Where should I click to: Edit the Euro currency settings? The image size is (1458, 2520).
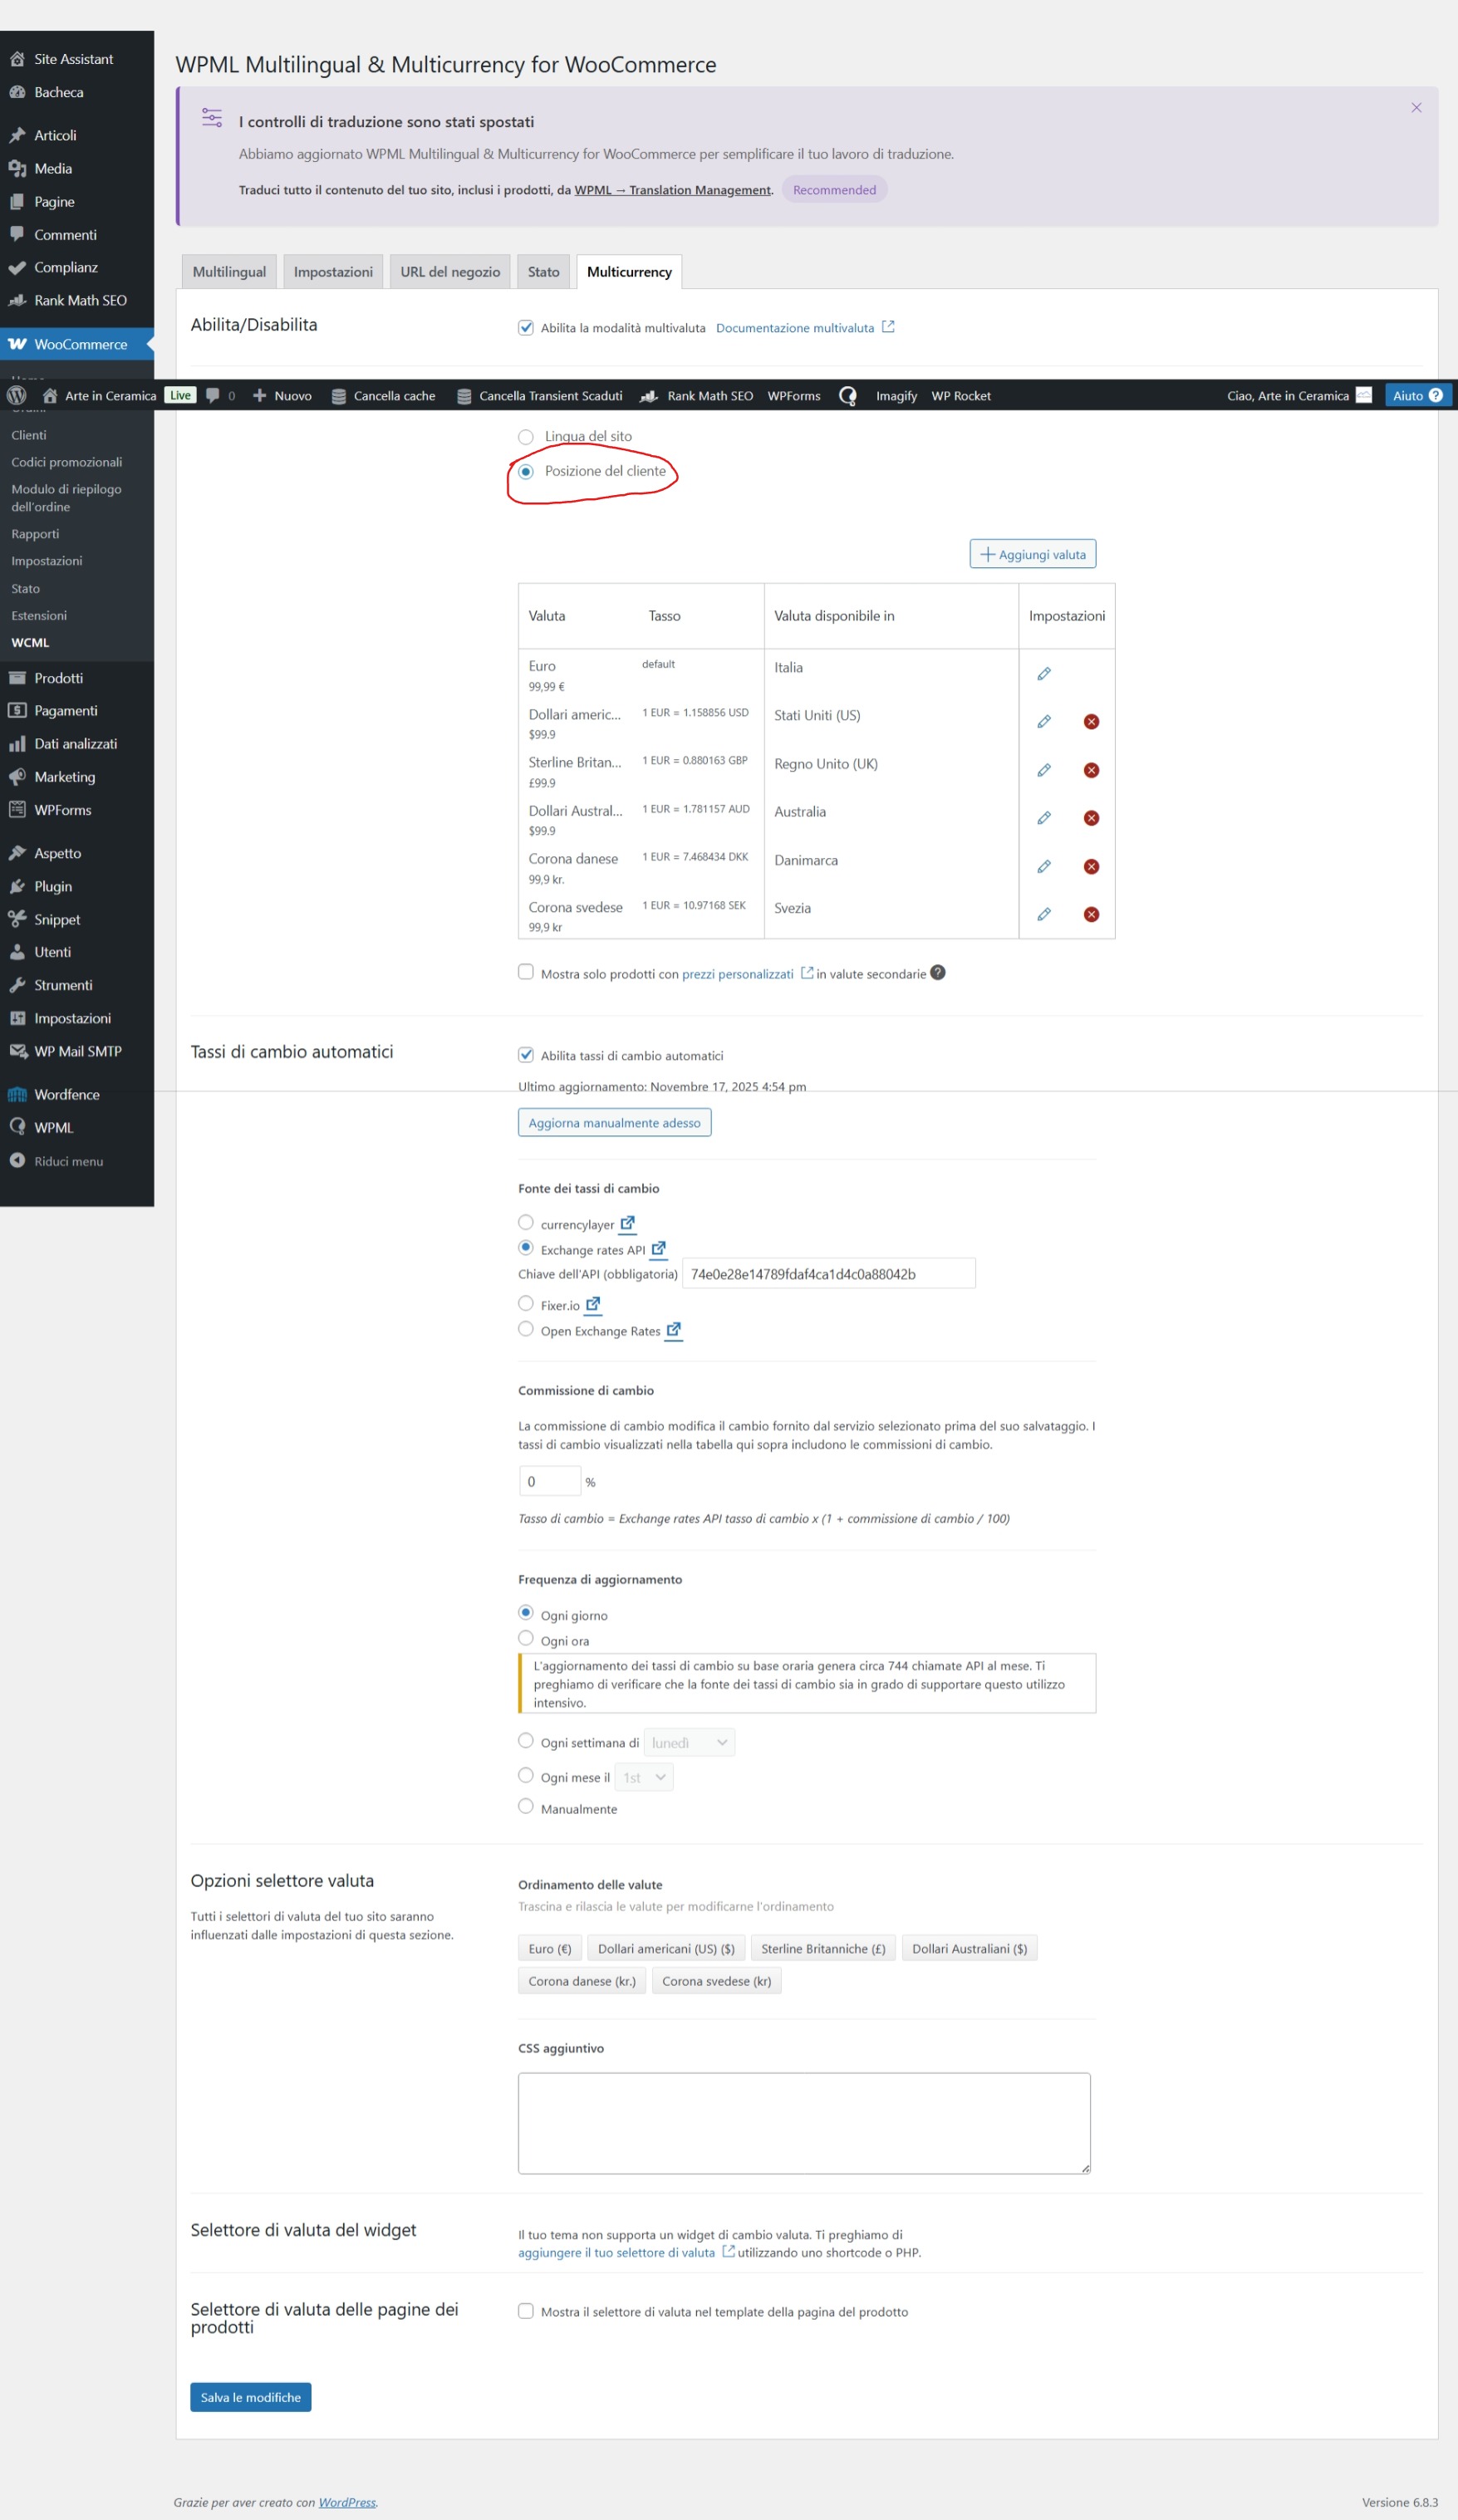1043,674
